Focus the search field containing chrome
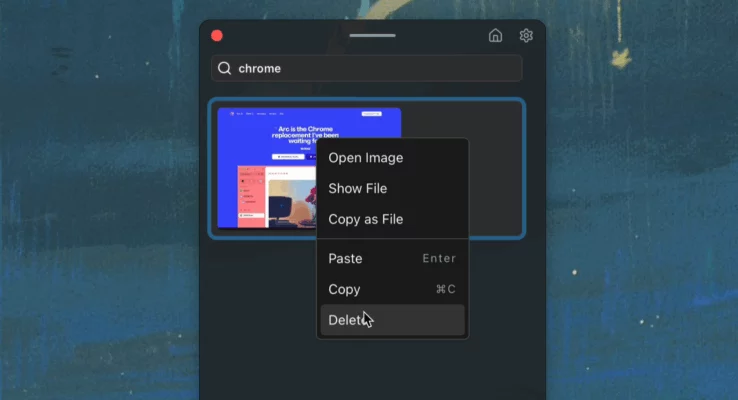Image resolution: width=738 pixels, height=400 pixels. (x=367, y=68)
